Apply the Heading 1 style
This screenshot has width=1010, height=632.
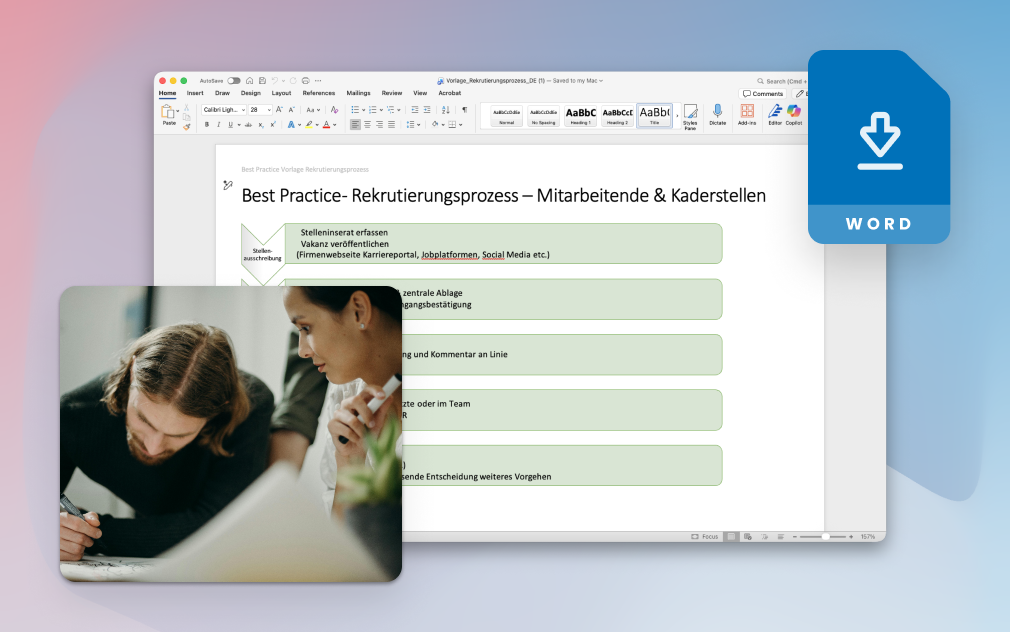tap(580, 116)
